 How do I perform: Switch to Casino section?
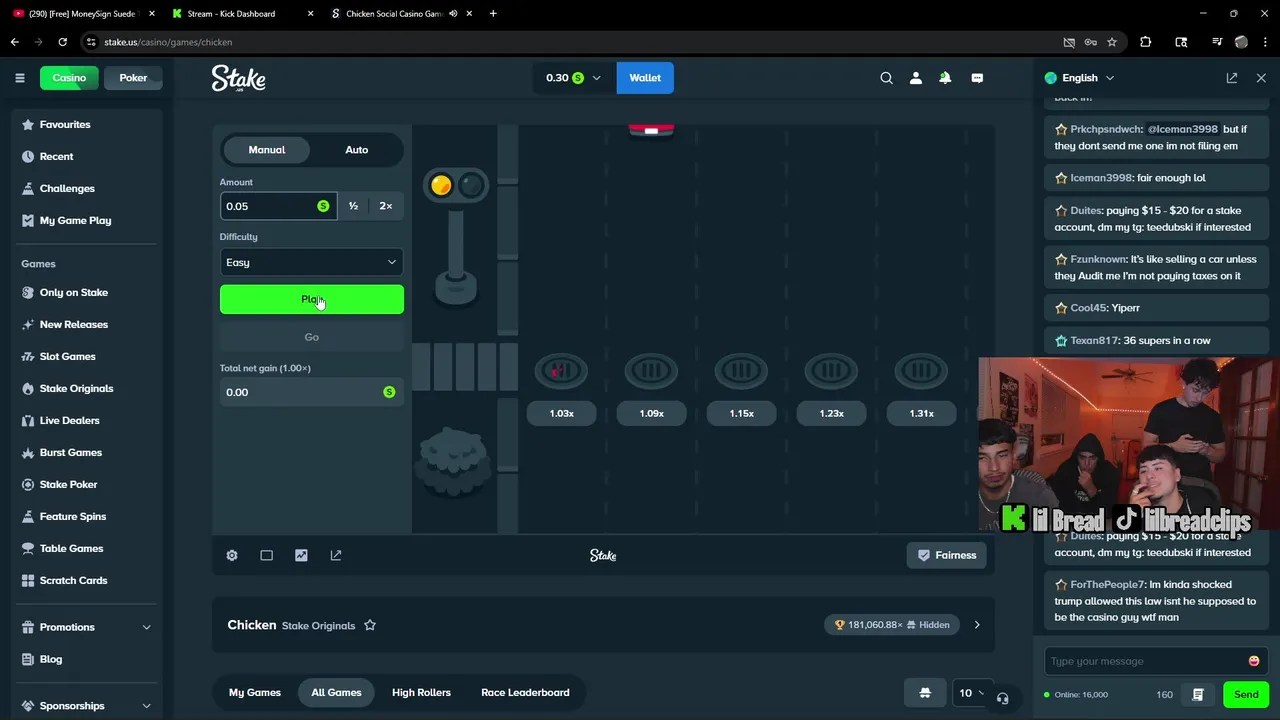[69, 78]
